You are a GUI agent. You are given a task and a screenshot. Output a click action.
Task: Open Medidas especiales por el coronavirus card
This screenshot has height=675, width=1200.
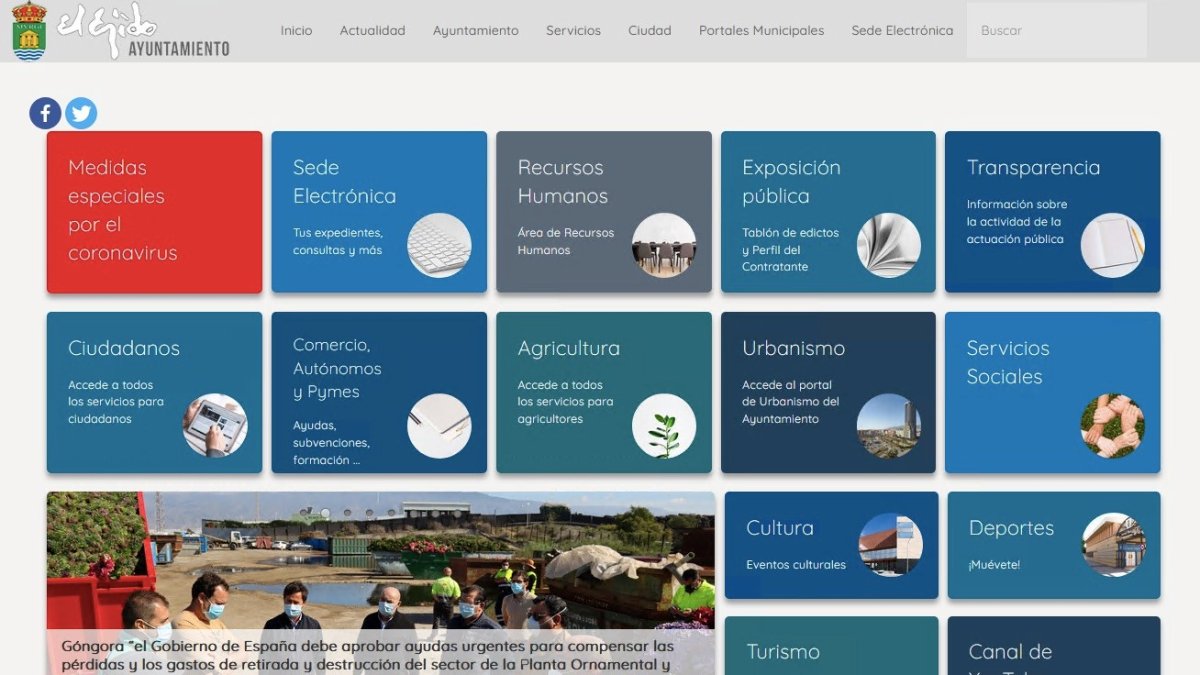tap(155, 212)
